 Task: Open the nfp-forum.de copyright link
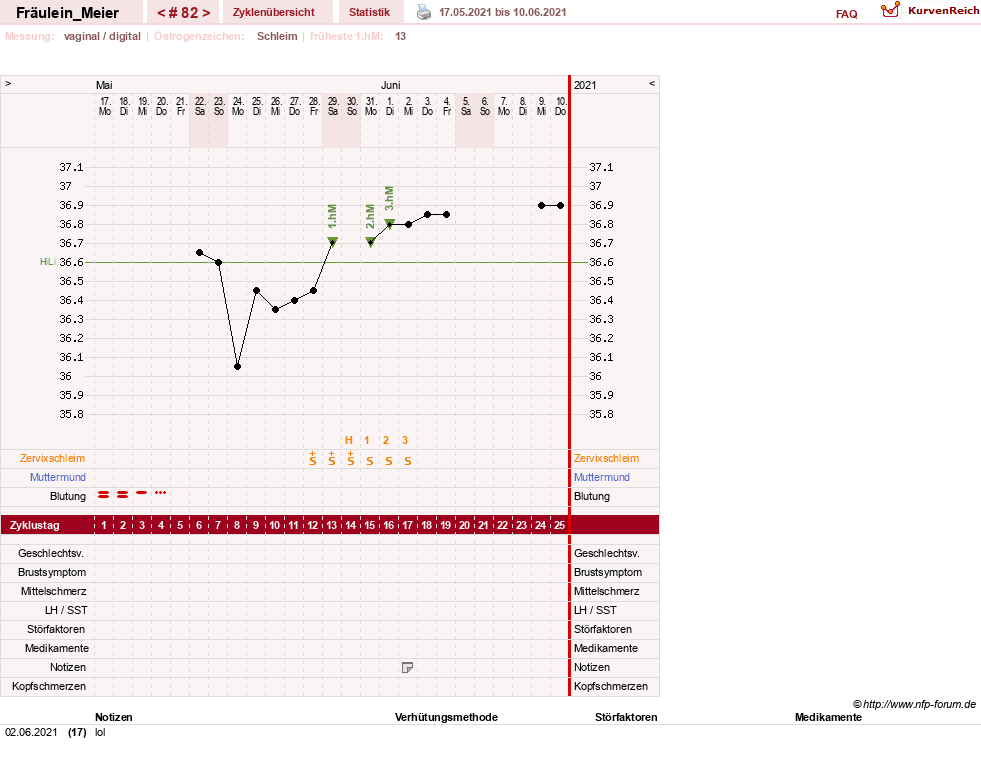coord(914,704)
